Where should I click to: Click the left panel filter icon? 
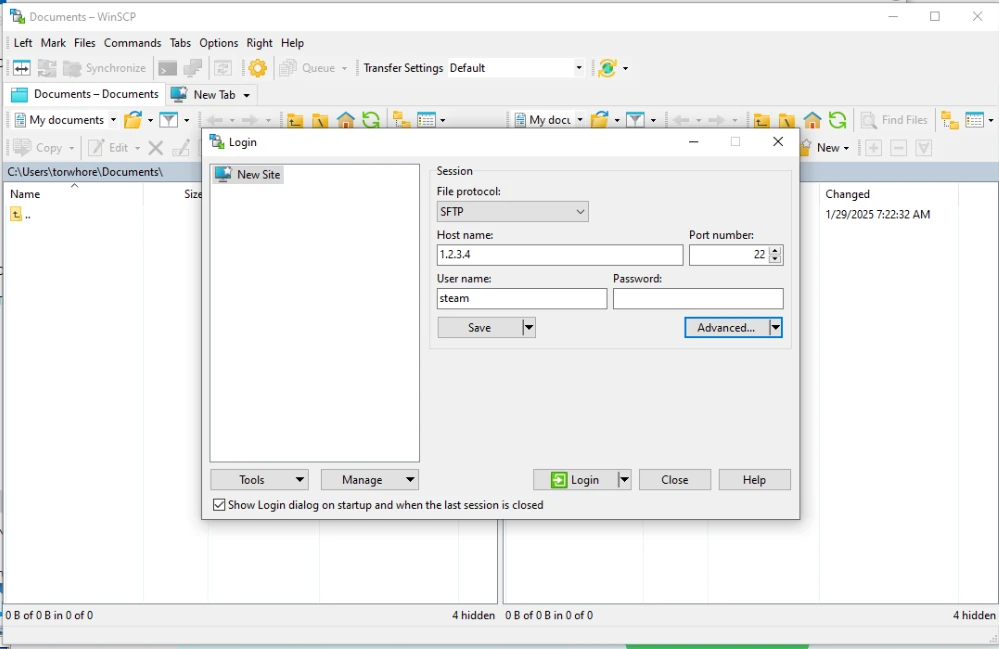(x=169, y=120)
